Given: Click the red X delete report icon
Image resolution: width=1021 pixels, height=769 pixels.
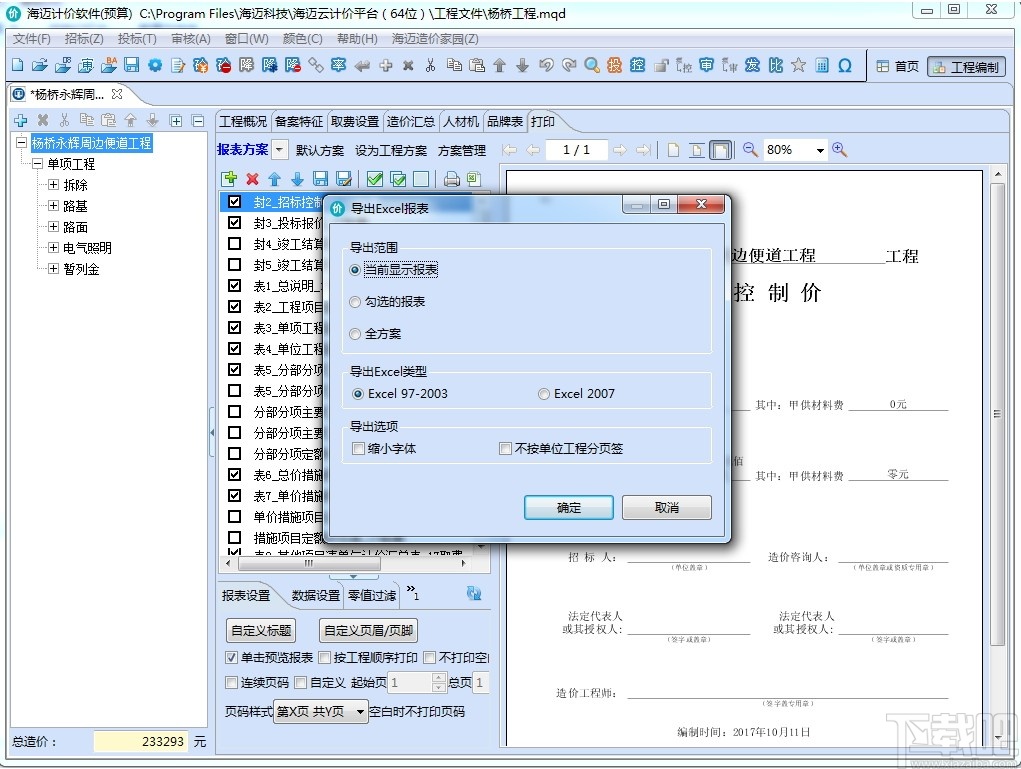Looking at the screenshot, I should [x=253, y=178].
